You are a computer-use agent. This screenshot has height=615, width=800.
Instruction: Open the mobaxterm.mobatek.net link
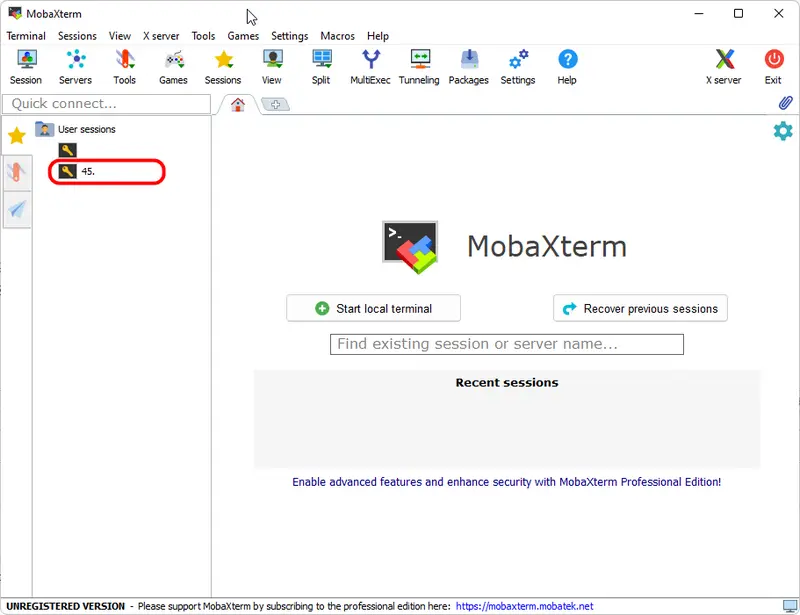pyautogui.click(x=524, y=606)
